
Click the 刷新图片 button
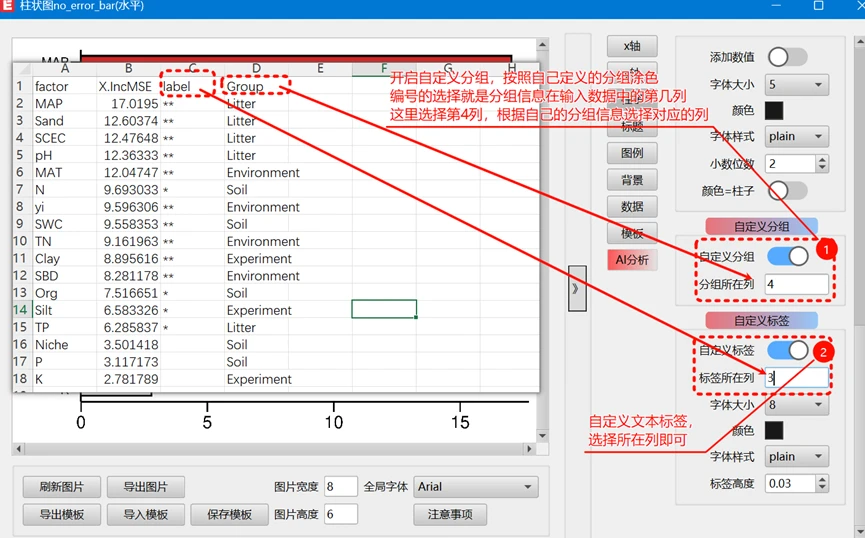tap(61, 487)
